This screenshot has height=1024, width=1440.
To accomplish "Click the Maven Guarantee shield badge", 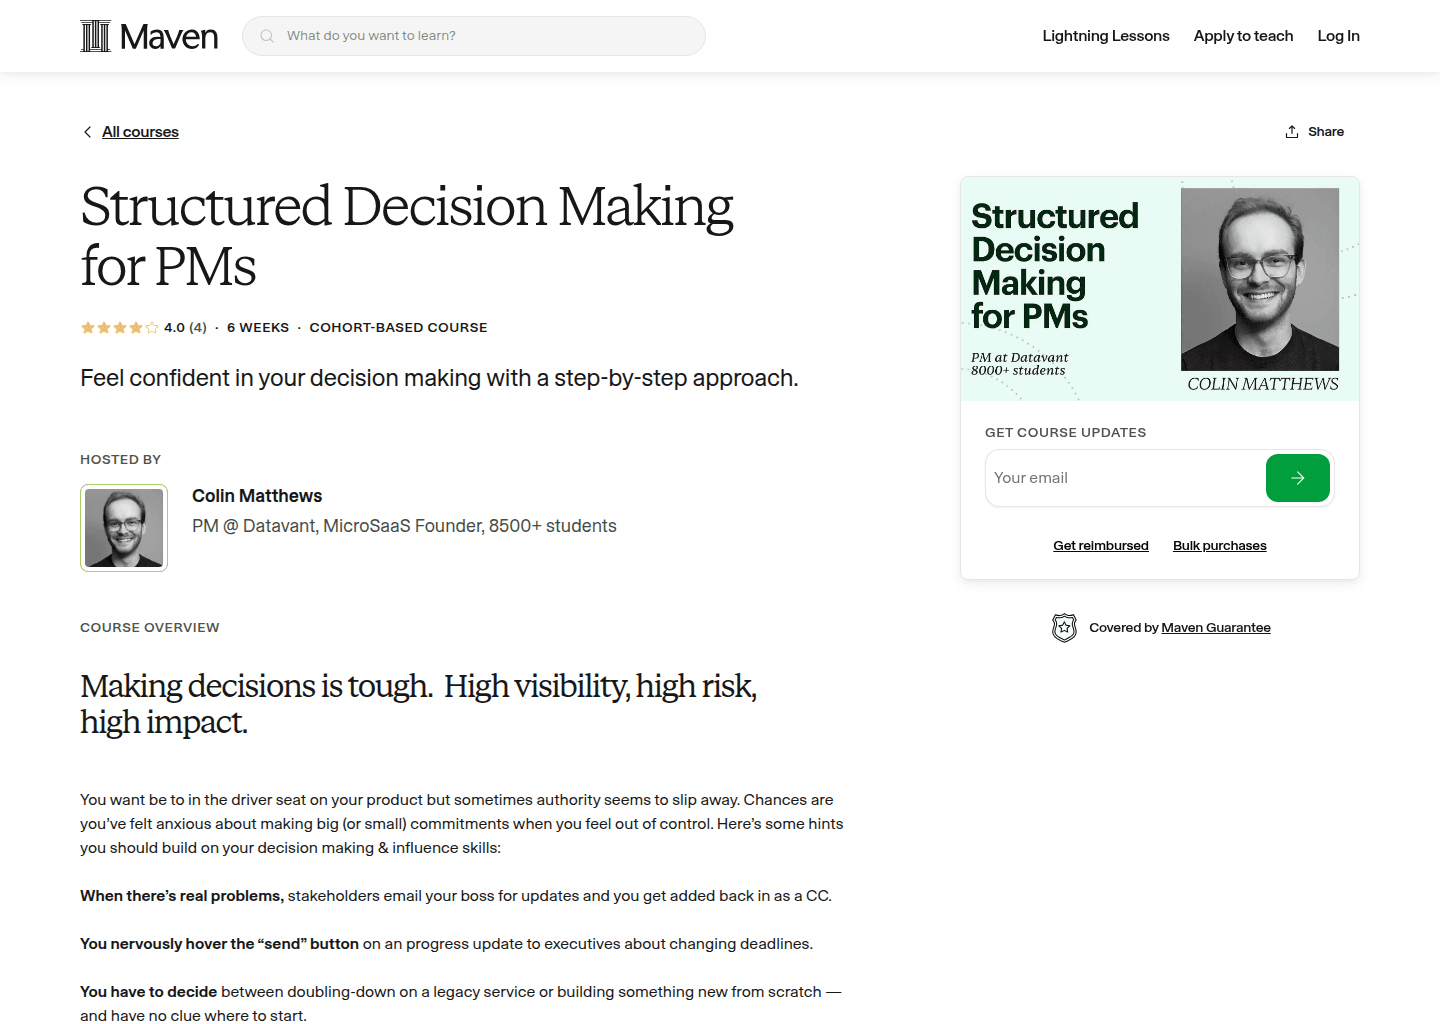I will (x=1065, y=627).
